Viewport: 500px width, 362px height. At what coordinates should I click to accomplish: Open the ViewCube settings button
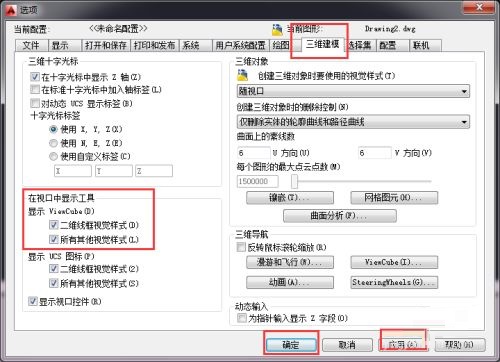(394, 262)
